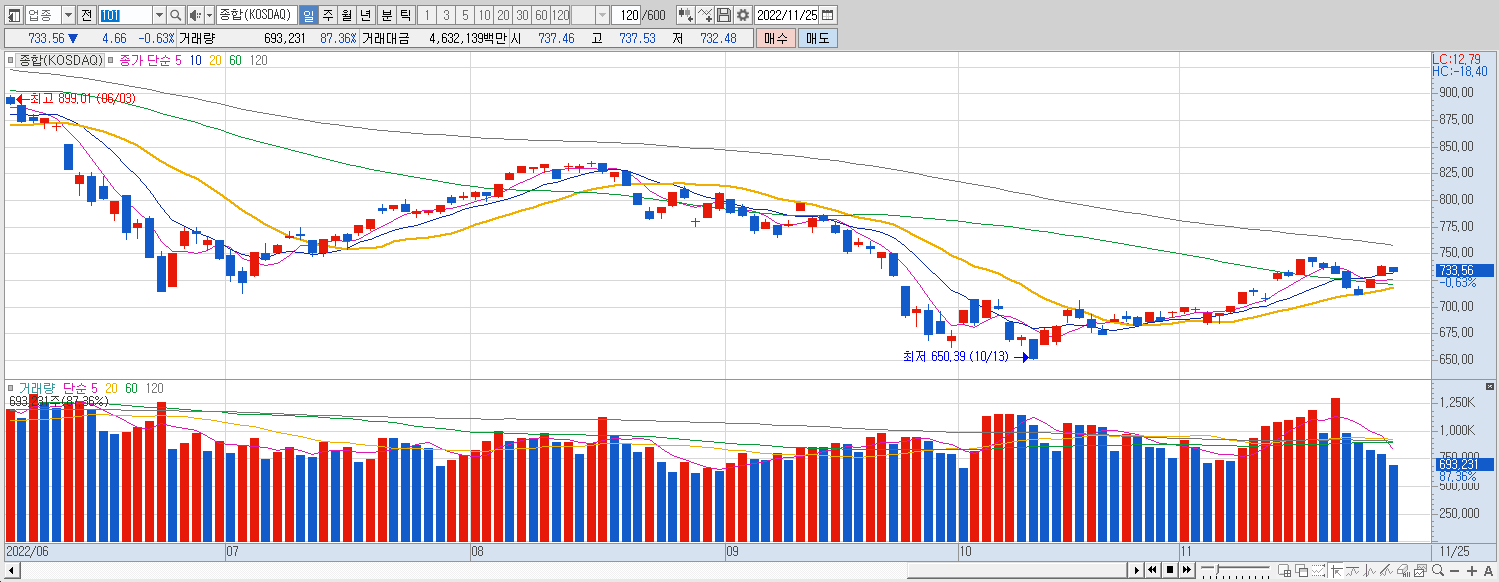Click the moving average line tool icon
Image resolution: width=1499 pixels, height=582 pixels.
[1352, 570]
